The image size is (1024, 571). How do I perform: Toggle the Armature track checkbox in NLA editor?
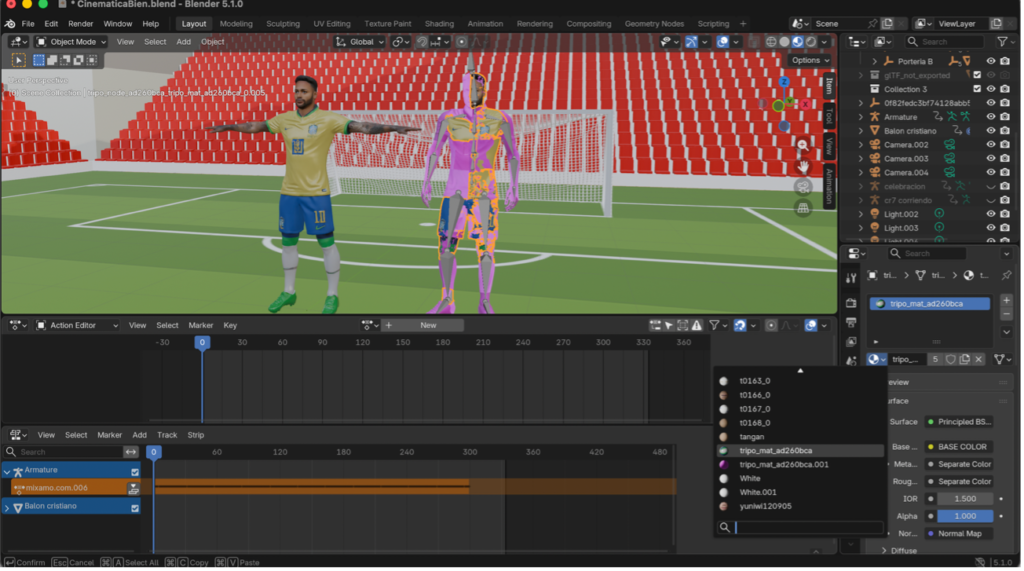[x=135, y=471]
